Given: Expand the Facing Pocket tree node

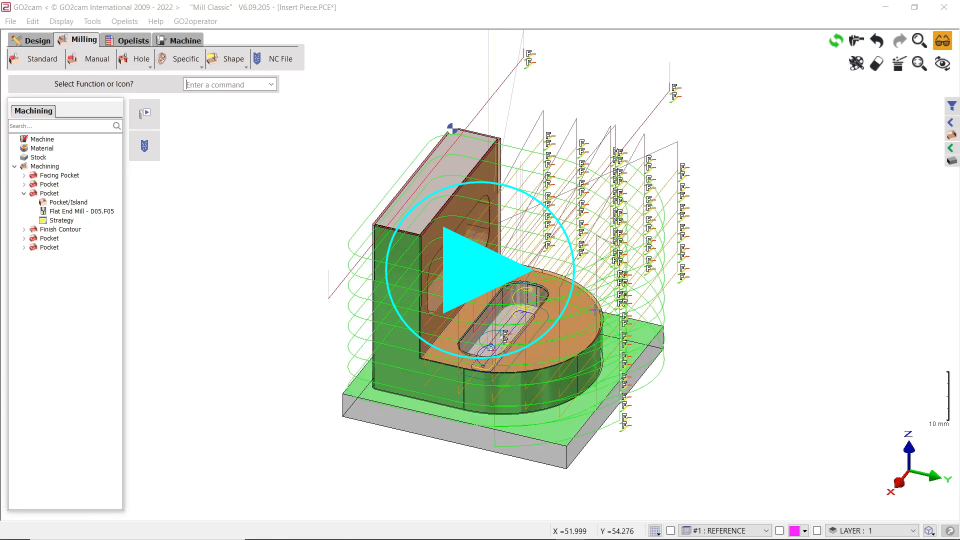Looking at the screenshot, I should click(24, 175).
